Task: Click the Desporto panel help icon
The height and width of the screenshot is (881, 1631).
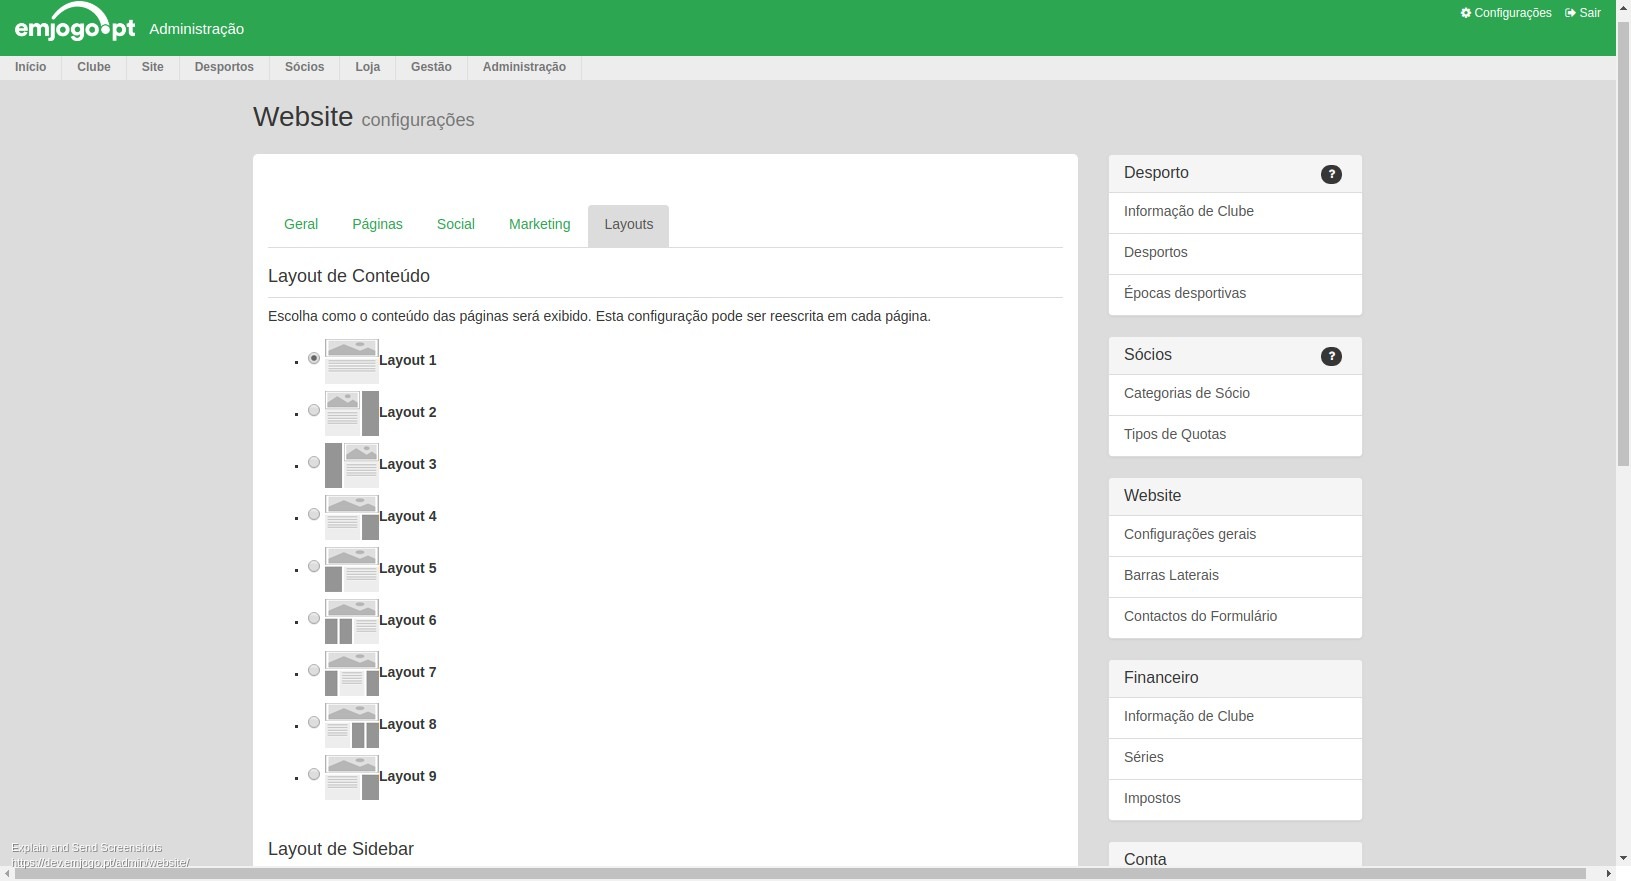Action: (x=1331, y=174)
